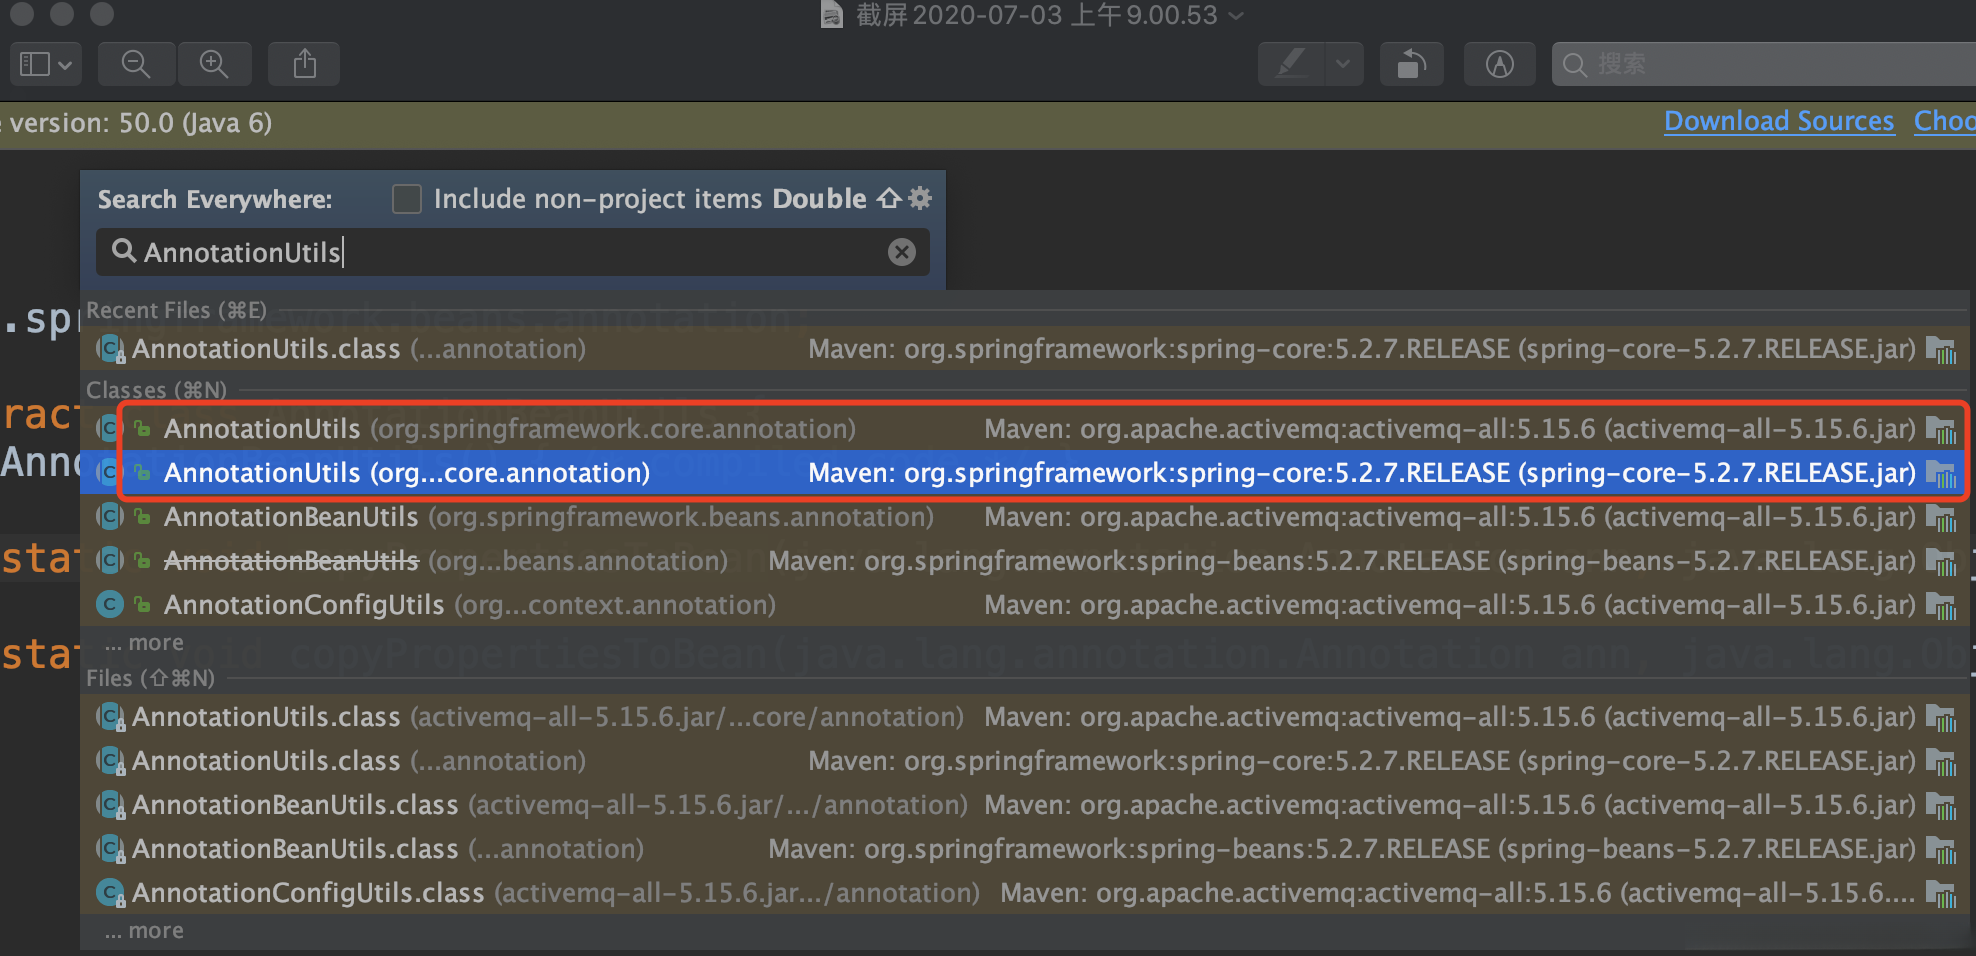Screen dimensions: 1976x956
Task: Click the Share icon in Preview toolbar
Action: pos(305,64)
